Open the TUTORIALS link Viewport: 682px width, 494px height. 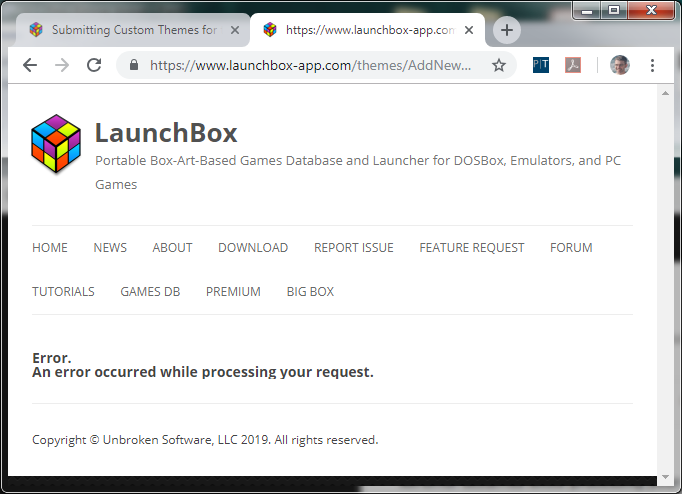coord(63,291)
